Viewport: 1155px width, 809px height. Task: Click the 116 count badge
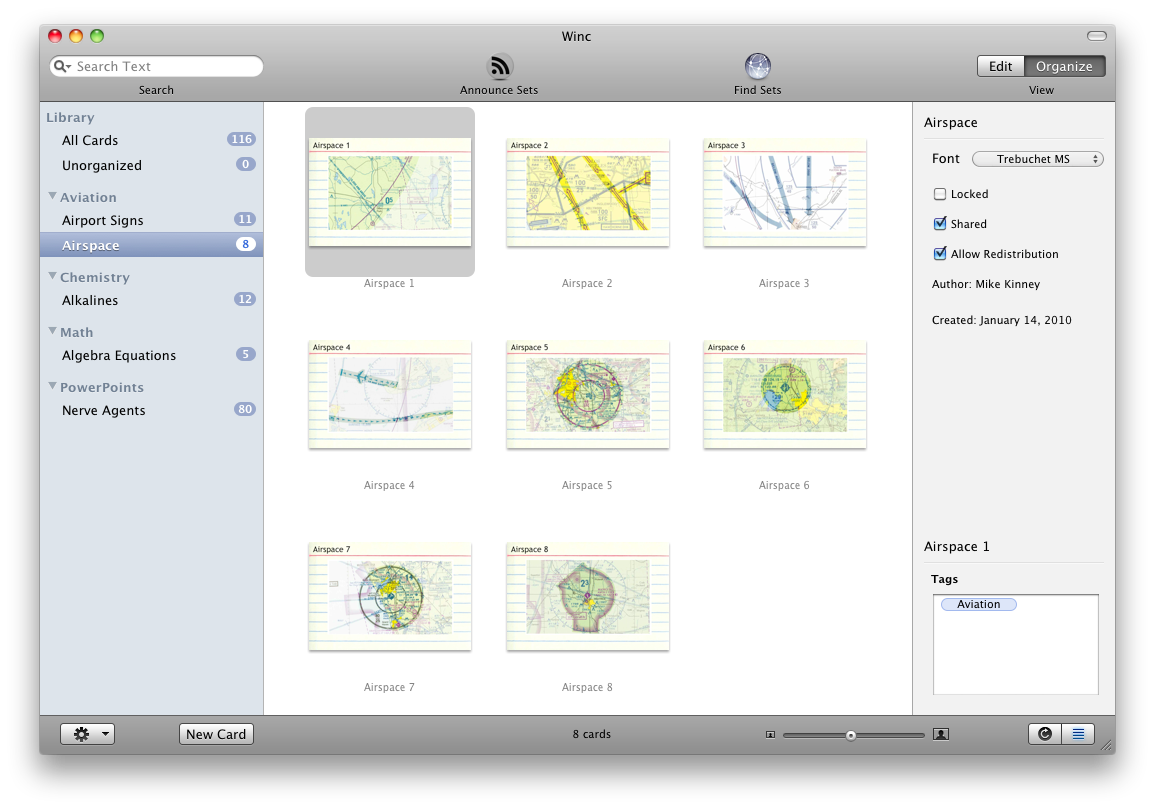(x=242, y=139)
